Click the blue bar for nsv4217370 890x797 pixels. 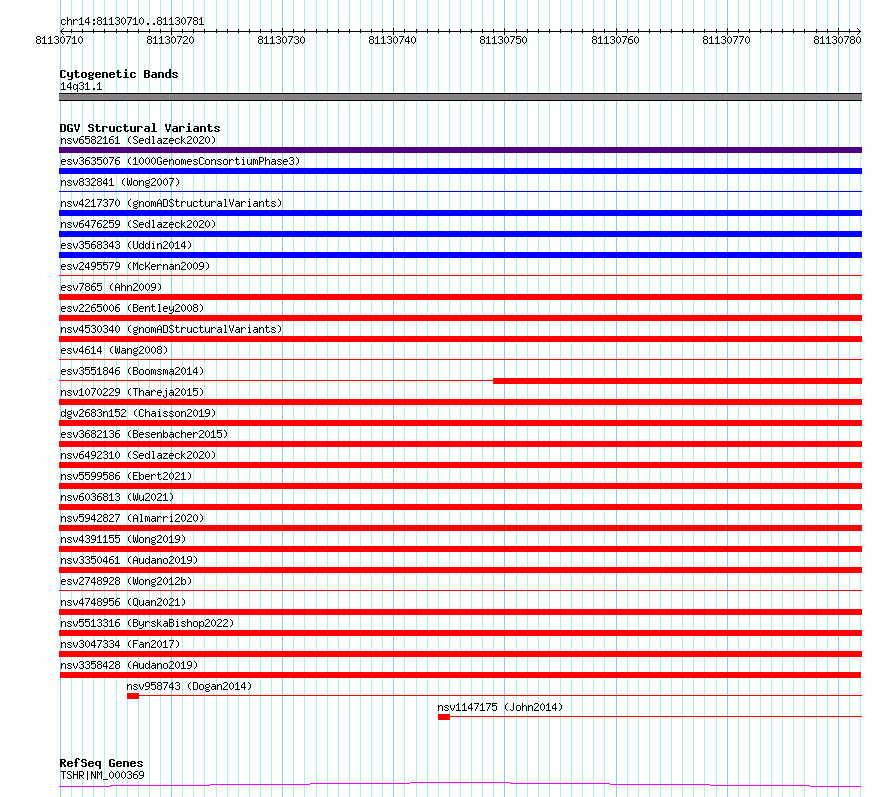(x=460, y=213)
